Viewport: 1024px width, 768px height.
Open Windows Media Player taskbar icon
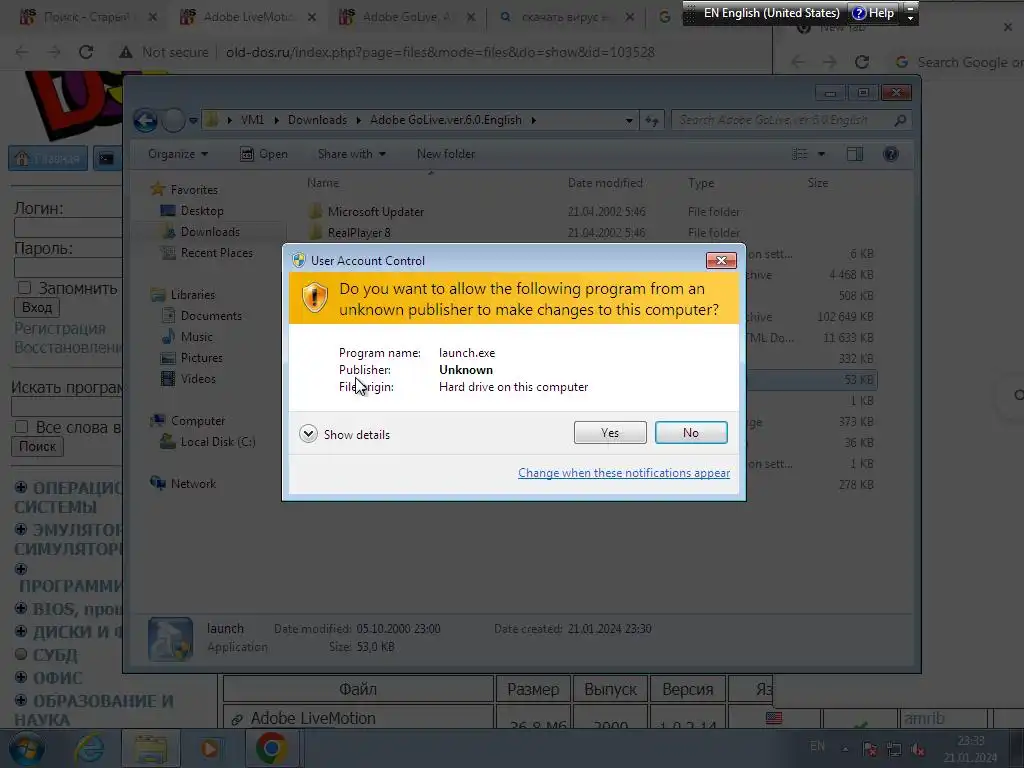tap(210, 748)
